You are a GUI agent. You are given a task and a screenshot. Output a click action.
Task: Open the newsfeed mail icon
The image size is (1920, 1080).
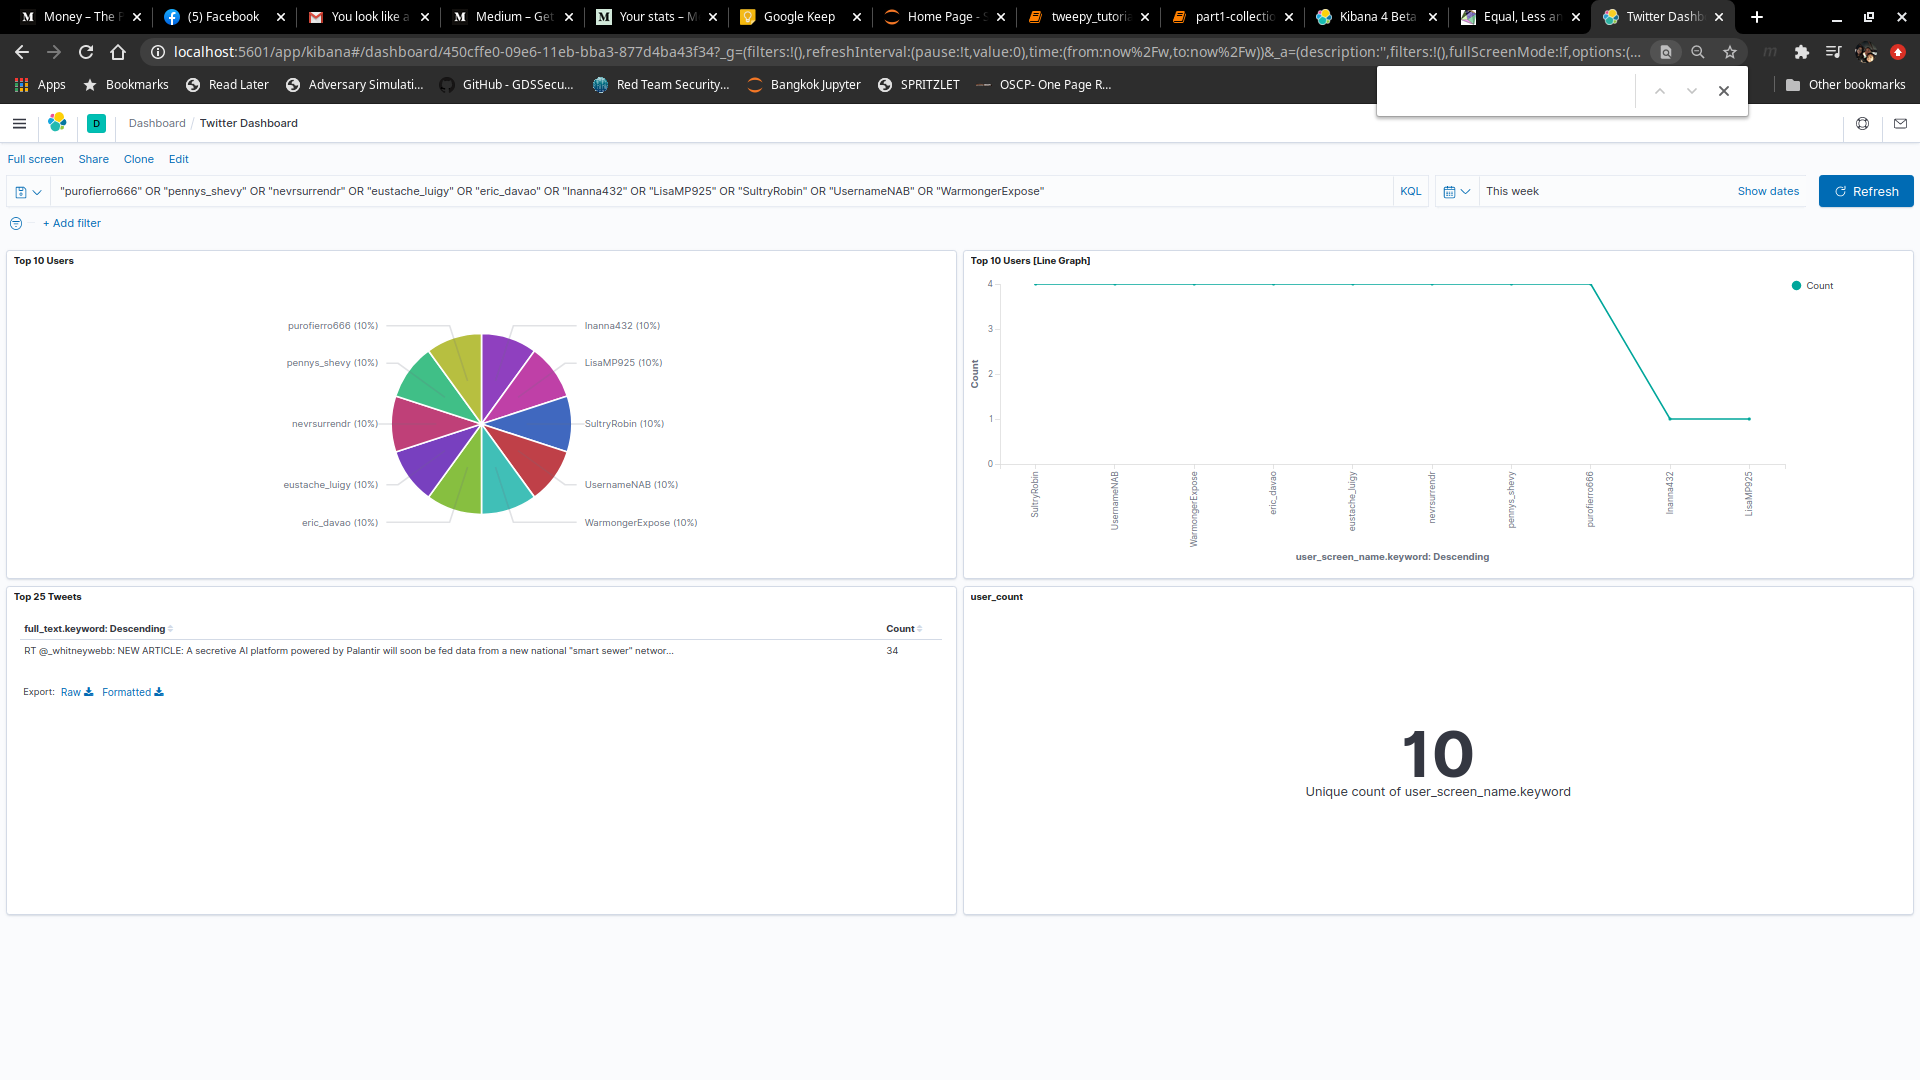(x=1900, y=123)
